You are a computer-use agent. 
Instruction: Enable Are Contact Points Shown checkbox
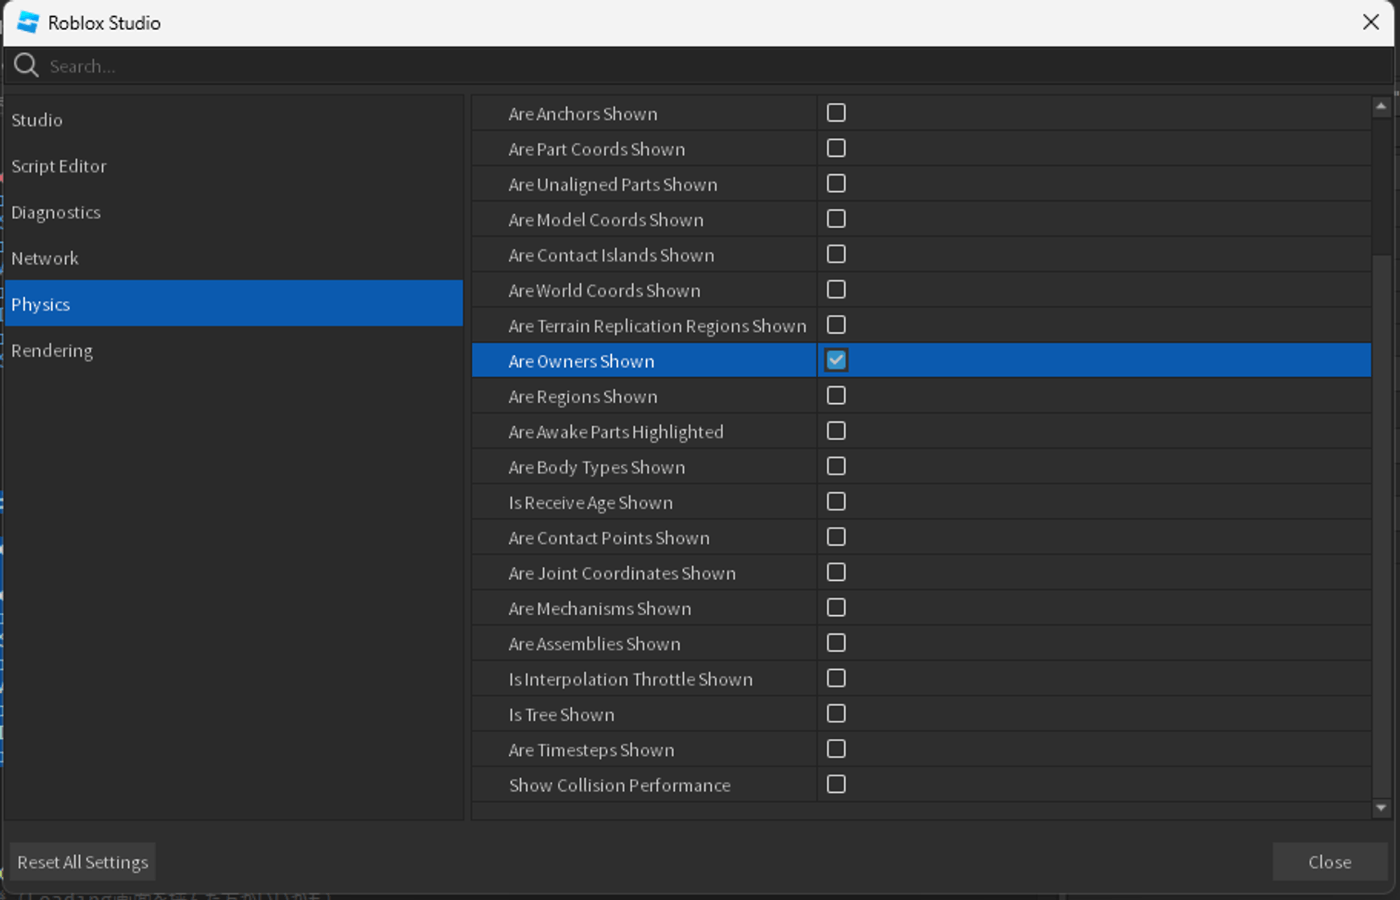point(836,537)
